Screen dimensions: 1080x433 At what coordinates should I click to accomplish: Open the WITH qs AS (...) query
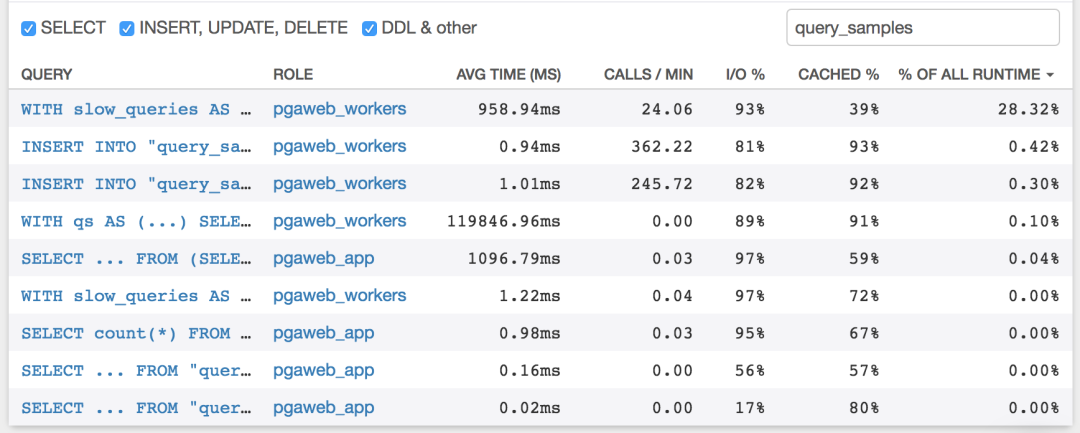136,221
